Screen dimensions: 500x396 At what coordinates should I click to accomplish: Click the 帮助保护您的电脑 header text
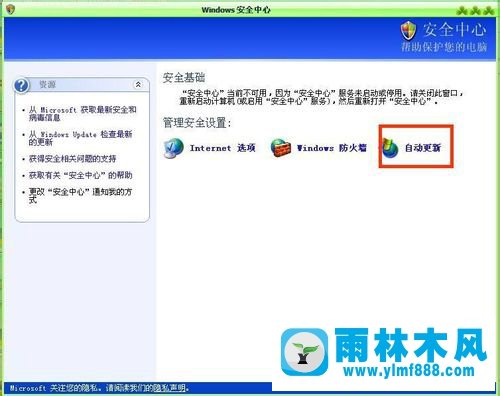click(444, 47)
